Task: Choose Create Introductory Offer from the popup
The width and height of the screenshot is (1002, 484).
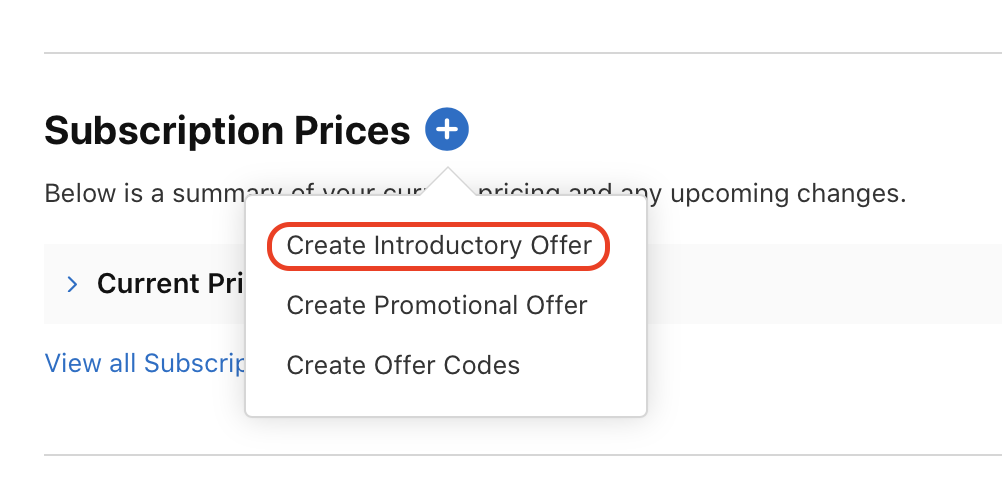Action: pyautogui.click(x=439, y=246)
